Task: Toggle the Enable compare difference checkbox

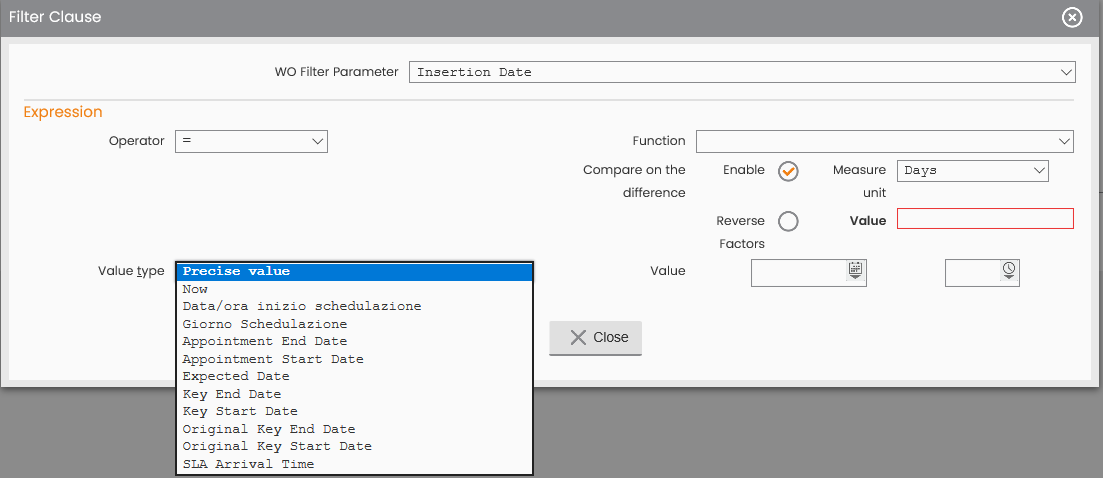Action: coord(788,171)
